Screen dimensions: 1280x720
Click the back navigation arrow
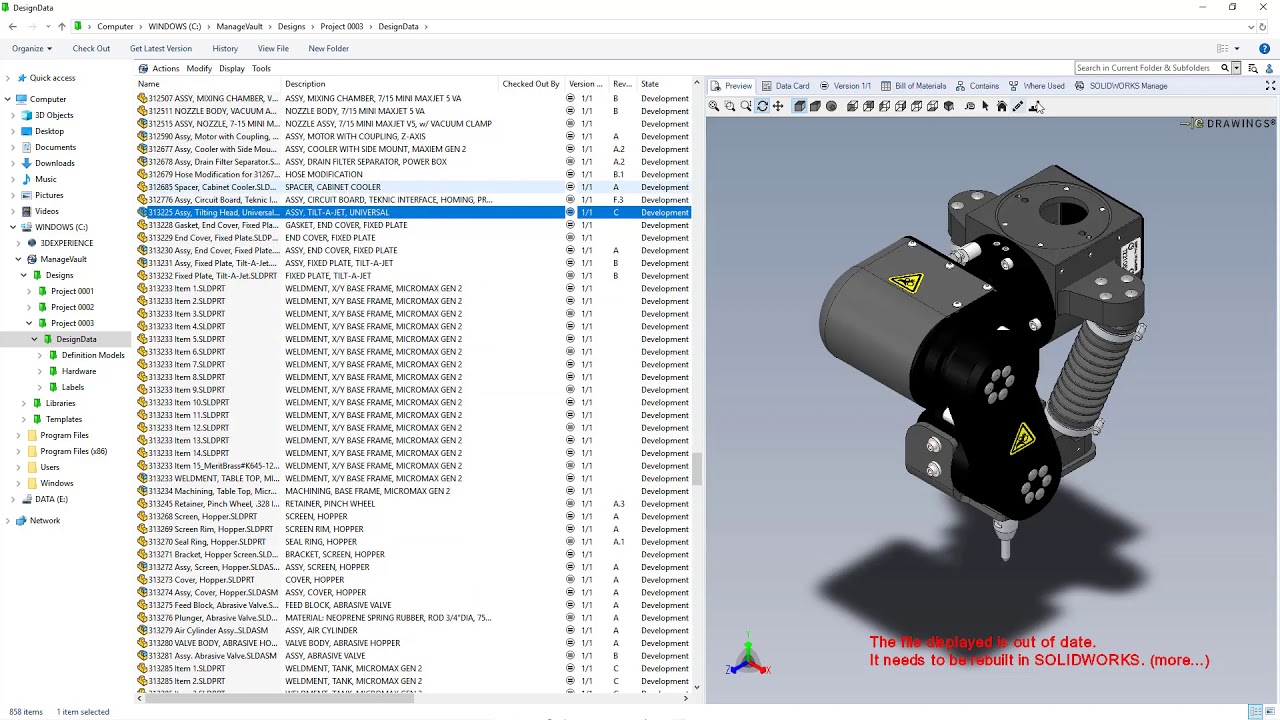pos(14,26)
